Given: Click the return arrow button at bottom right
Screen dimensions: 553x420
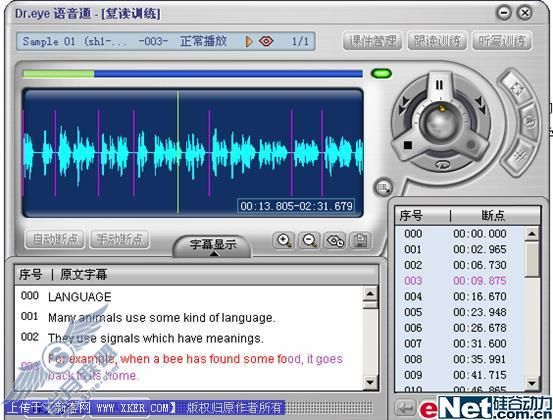Looking at the screenshot, I should 405,408.
